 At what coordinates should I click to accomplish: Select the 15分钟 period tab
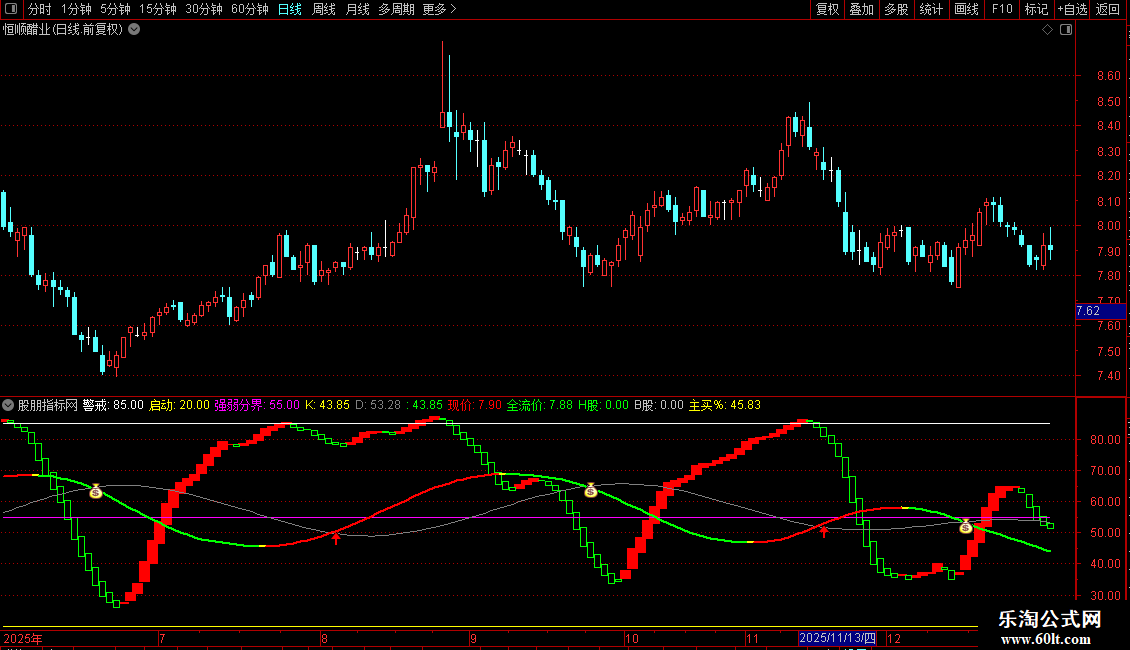(158, 9)
